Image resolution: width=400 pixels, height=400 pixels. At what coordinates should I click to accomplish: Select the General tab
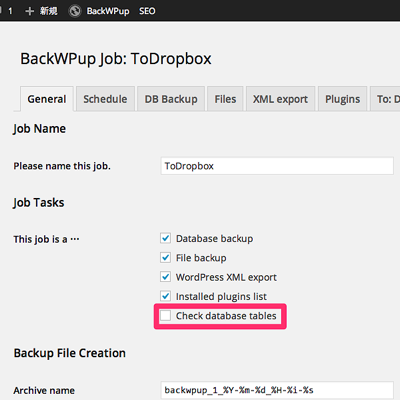click(x=47, y=99)
